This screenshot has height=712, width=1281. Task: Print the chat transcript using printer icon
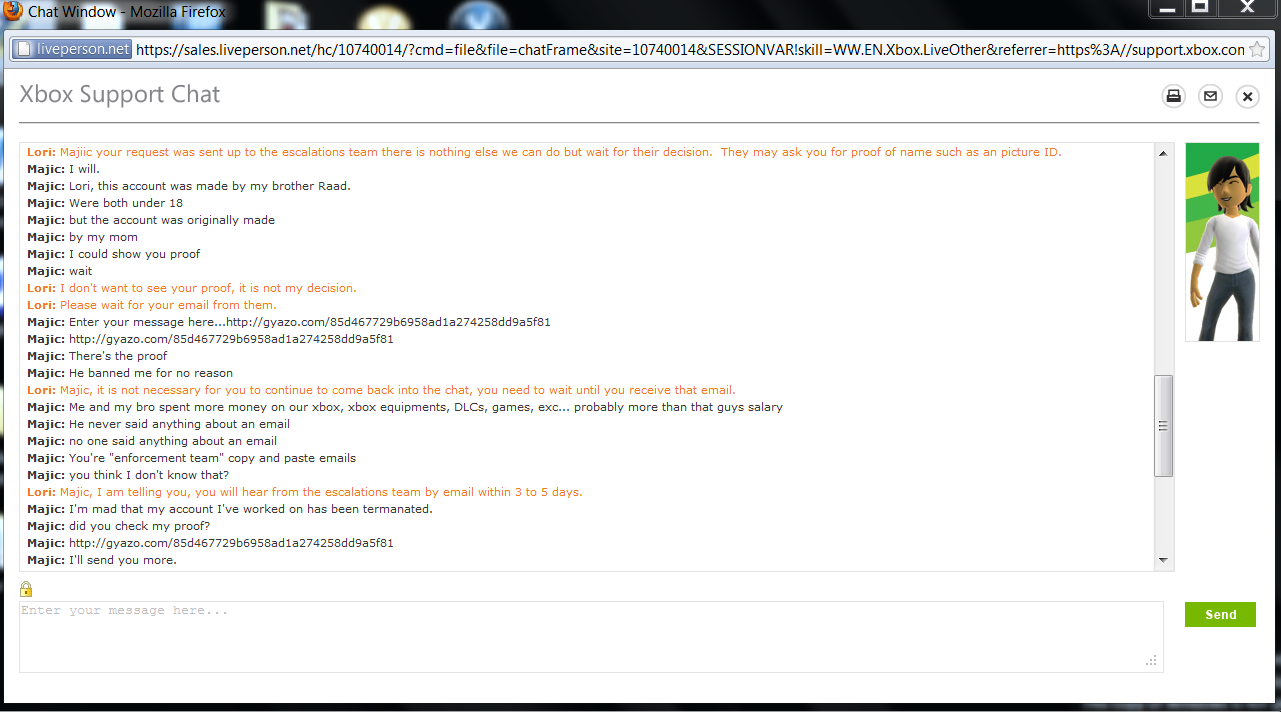click(1173, 96)
